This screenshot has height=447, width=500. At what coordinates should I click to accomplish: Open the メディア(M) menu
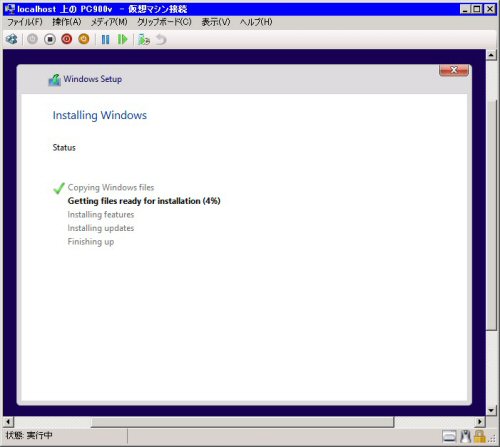pyautogui.click(x=109, y=22)
